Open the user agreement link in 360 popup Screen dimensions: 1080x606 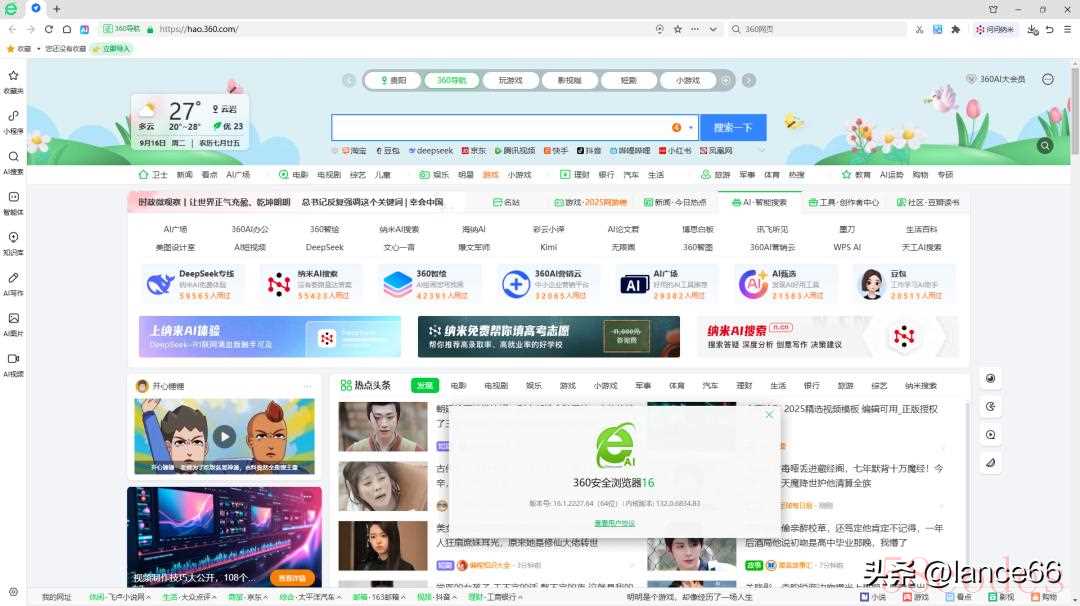click(x=614, y=523)
